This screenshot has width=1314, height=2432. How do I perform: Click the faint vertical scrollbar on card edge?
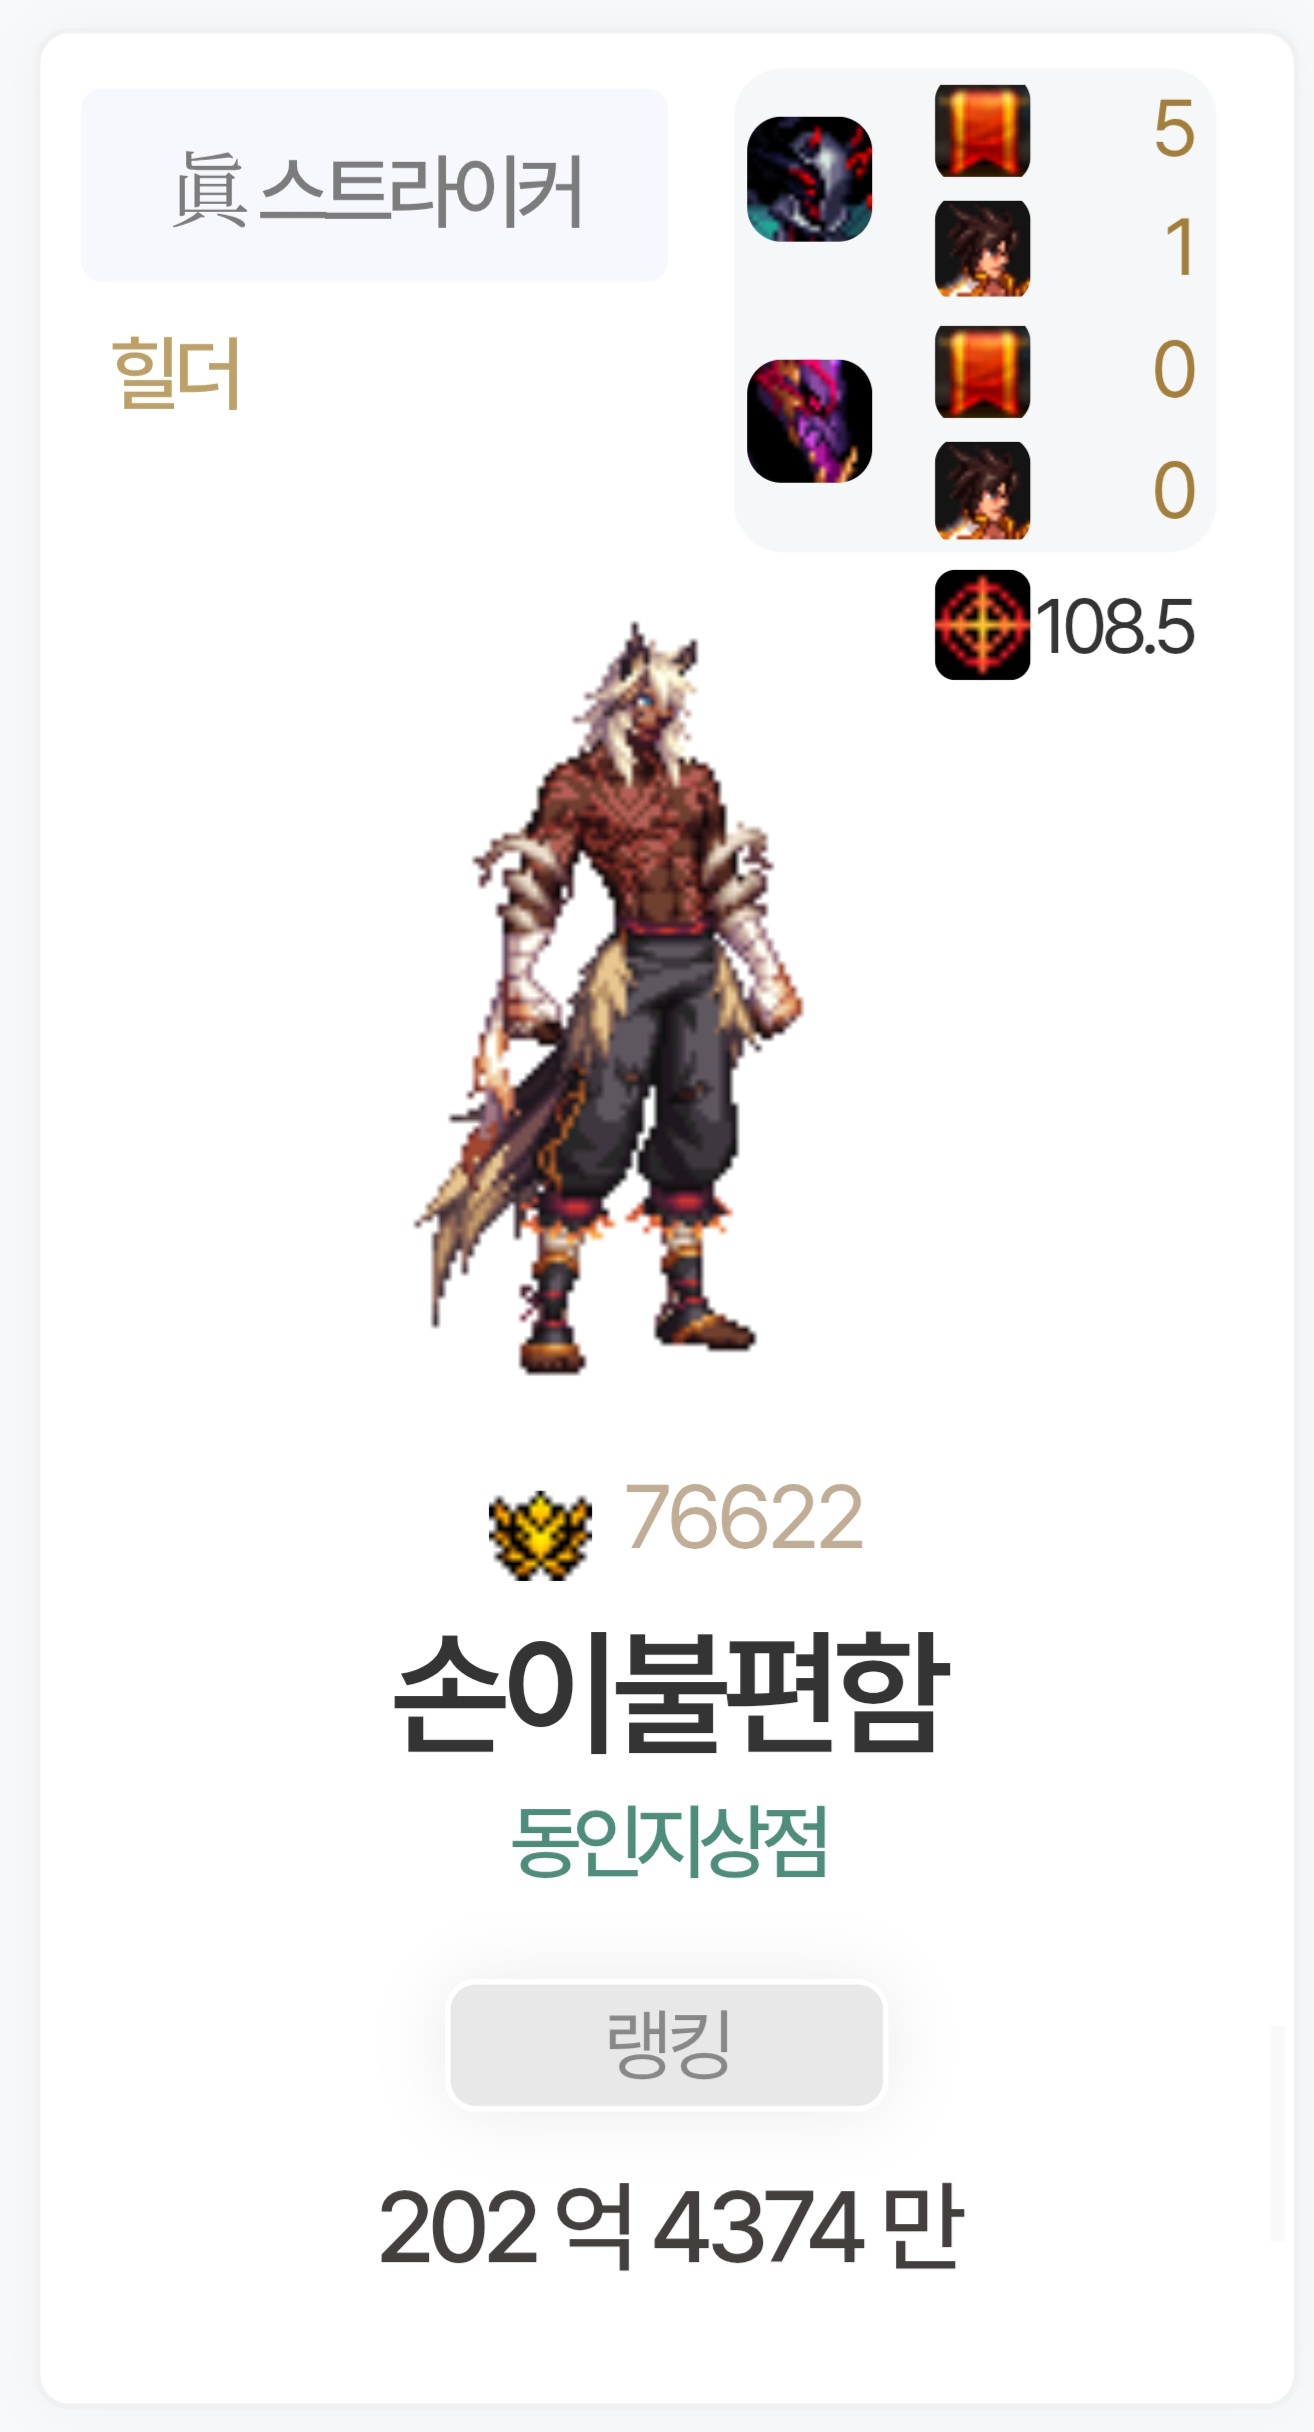coord(1277,2133)
